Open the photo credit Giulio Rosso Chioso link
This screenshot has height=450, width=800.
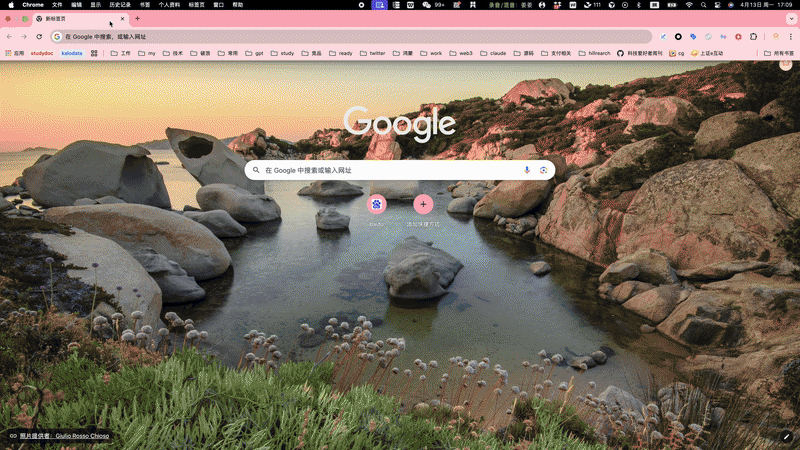[x=64, y=436]
